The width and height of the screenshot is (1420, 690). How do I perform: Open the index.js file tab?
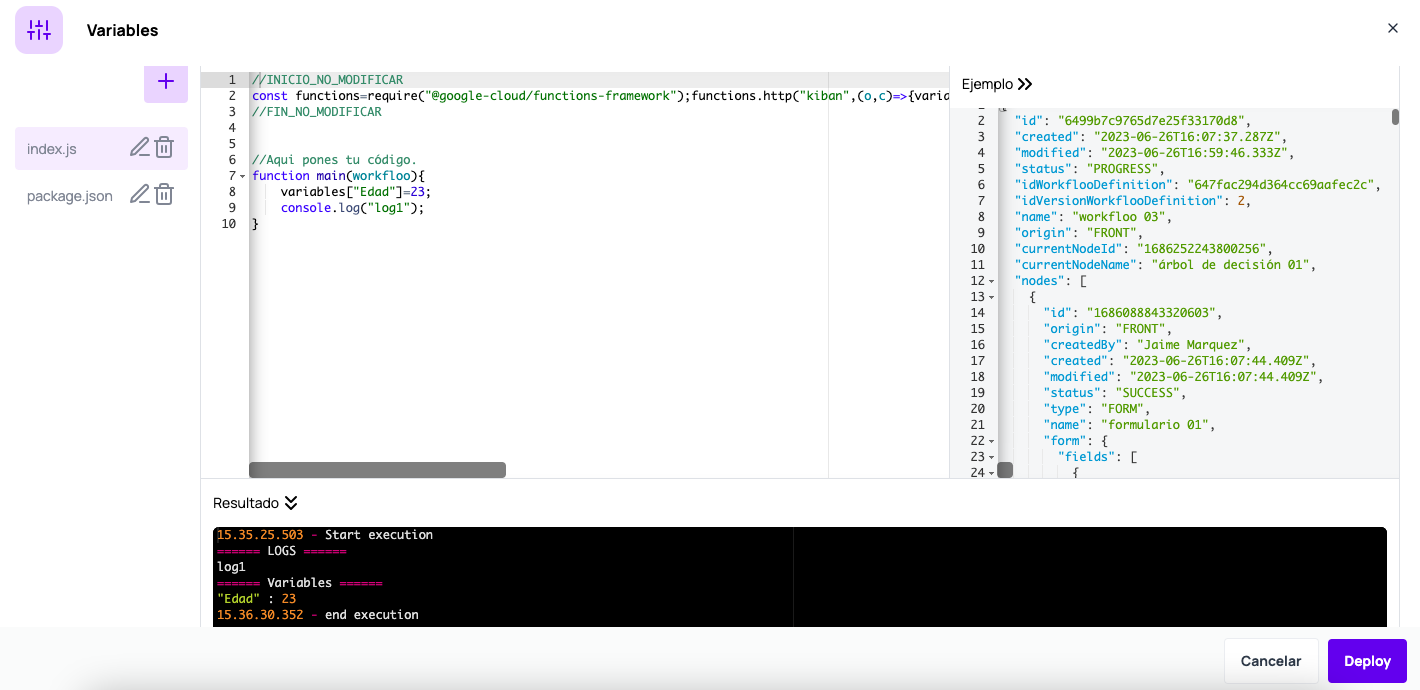[x=52, y=149]
